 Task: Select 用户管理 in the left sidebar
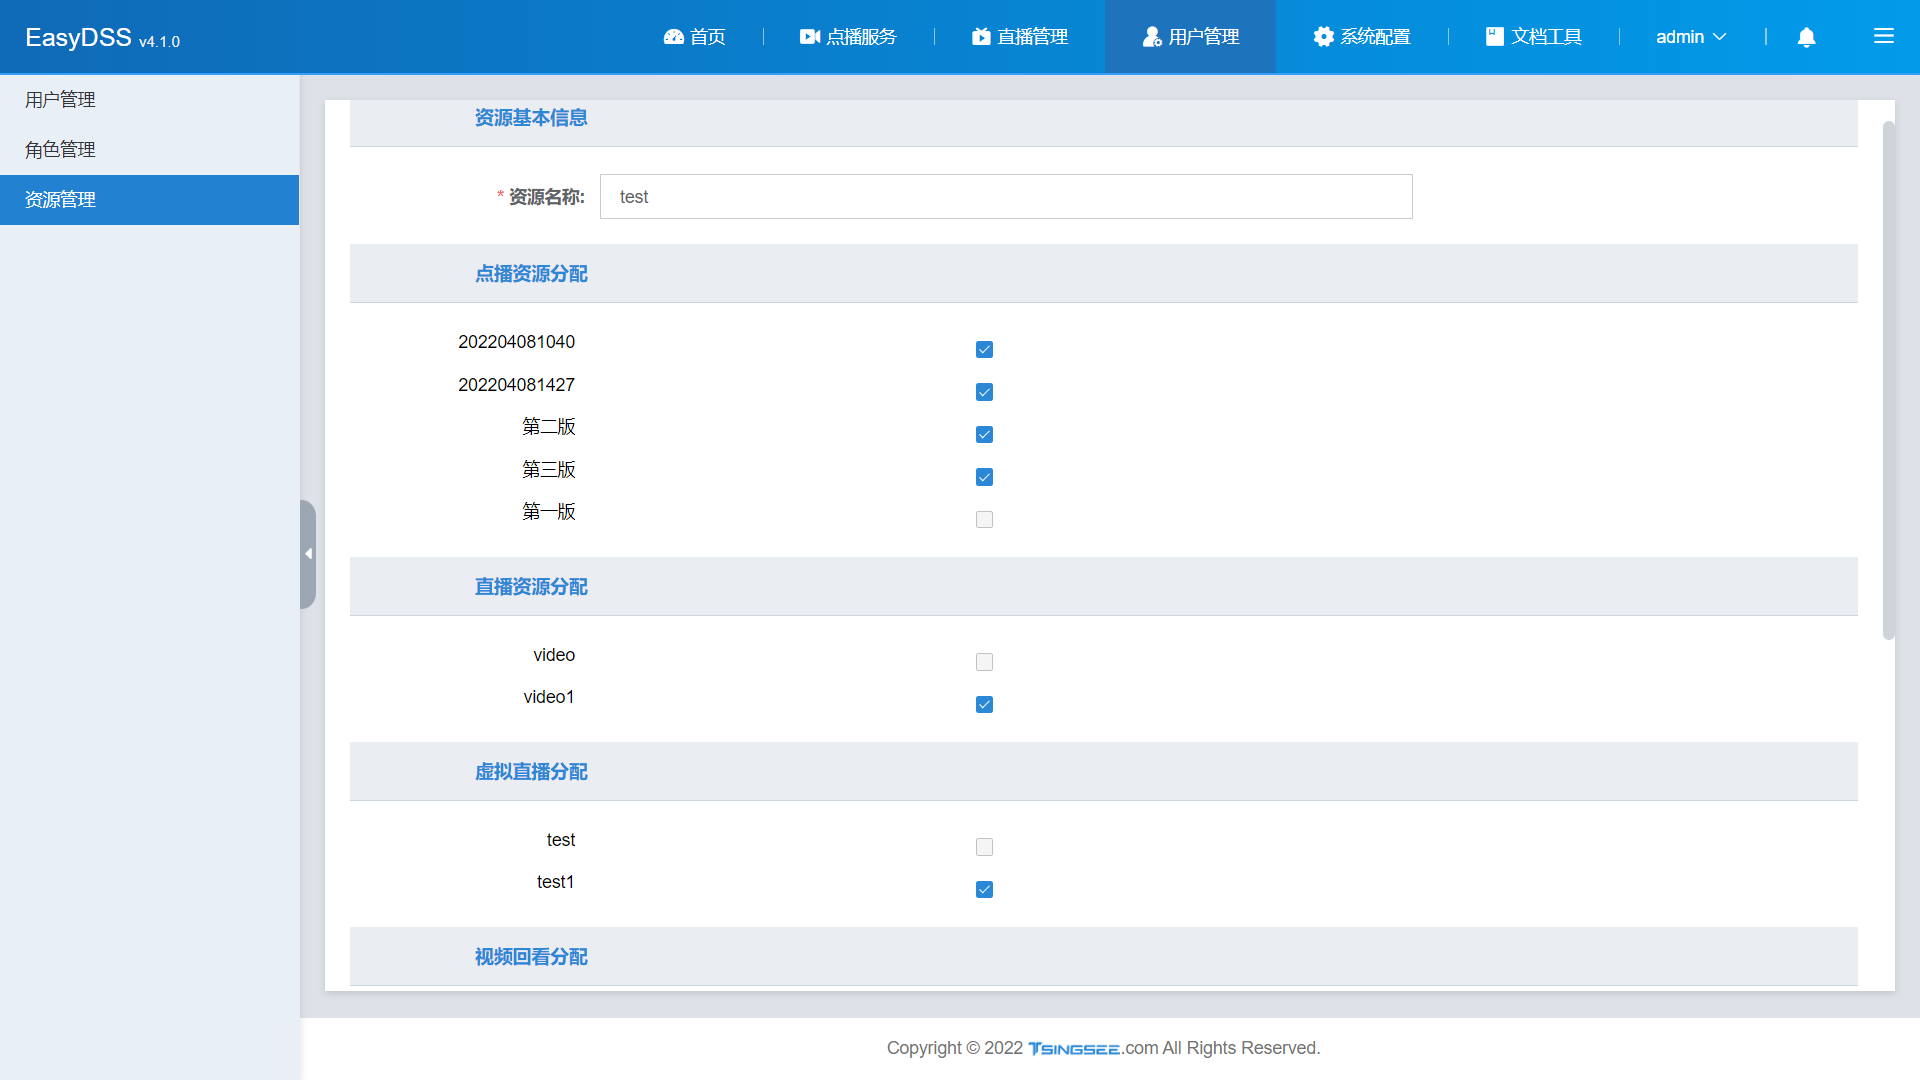[60, 100]
